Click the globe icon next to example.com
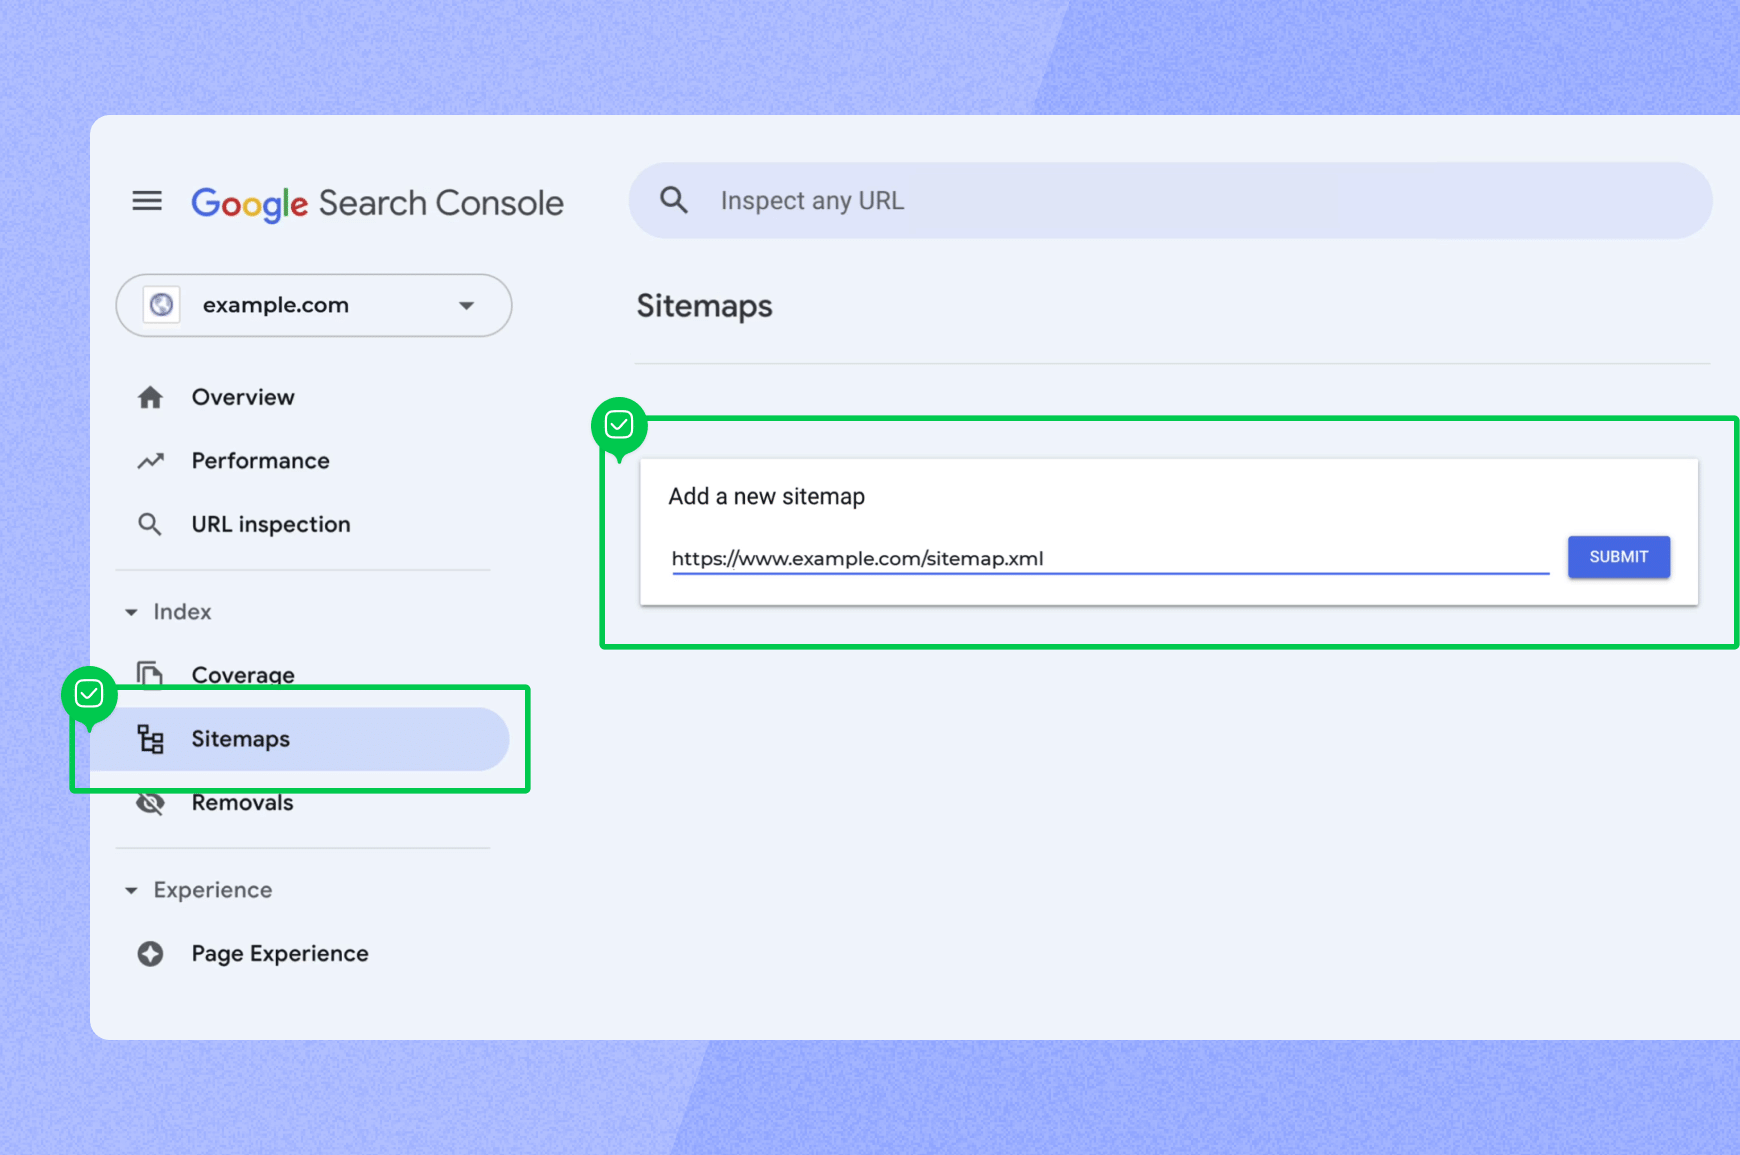The height and width of the screenshot is (1155, 1740). [x=162, y=304]
